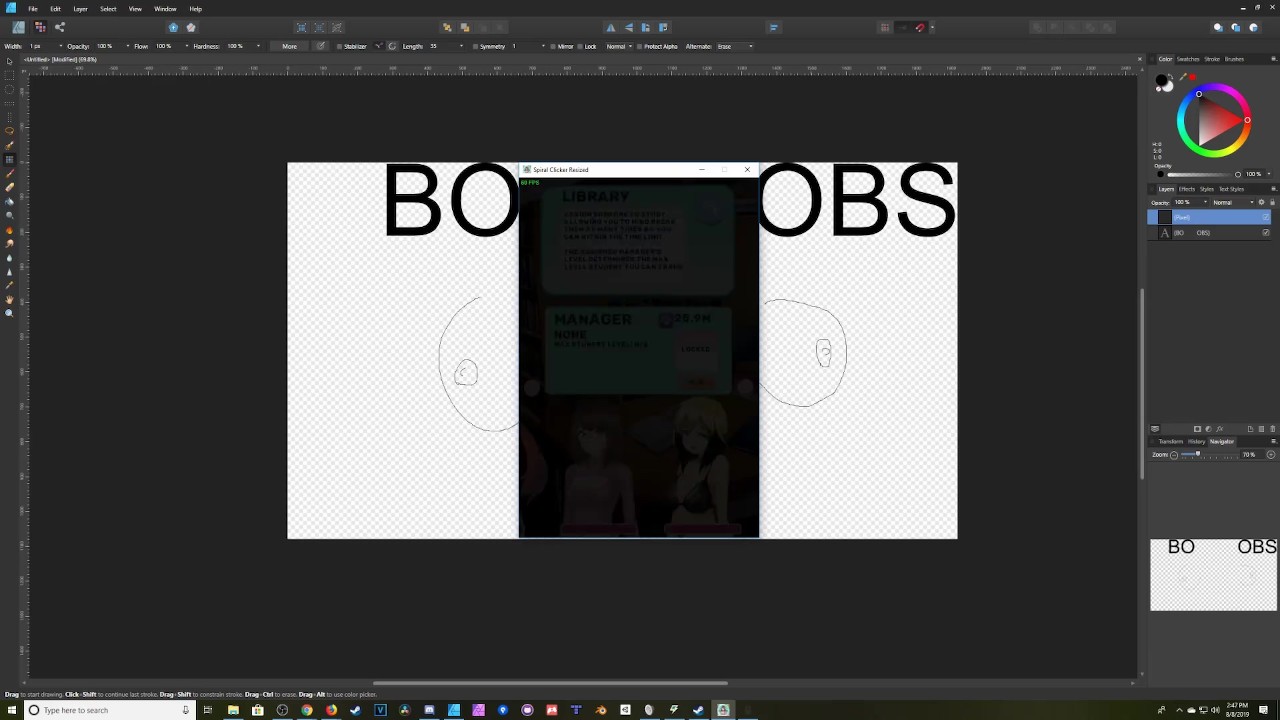Open the layer blend mode Normal dropdown
This screenshot has width=1280, height=720.
tap(1230, 202)
